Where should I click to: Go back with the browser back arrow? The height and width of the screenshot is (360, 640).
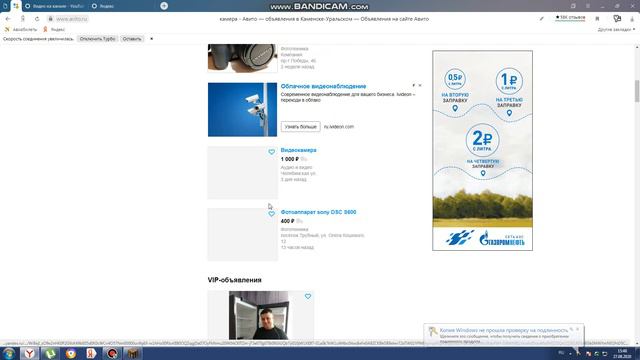tap(8, 19)
